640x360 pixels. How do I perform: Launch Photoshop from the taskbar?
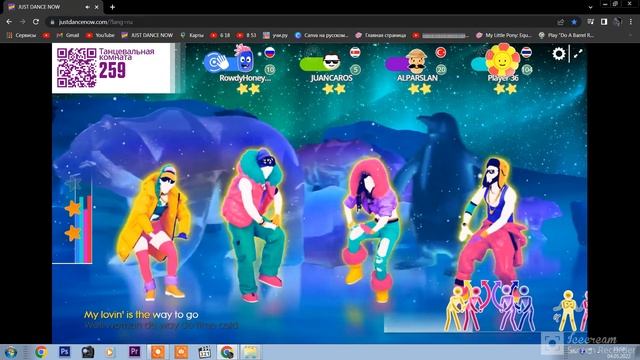point(64,352)
